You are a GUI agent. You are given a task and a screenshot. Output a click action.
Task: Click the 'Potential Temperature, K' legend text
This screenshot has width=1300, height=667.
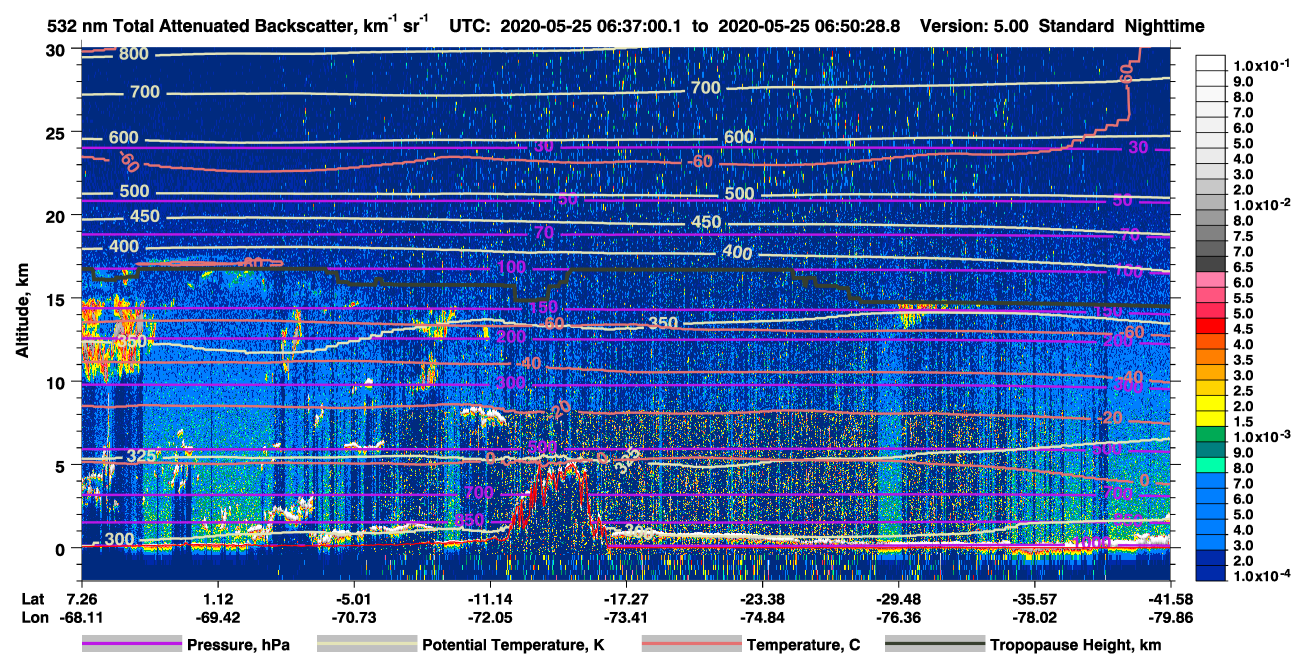[513, 645]
